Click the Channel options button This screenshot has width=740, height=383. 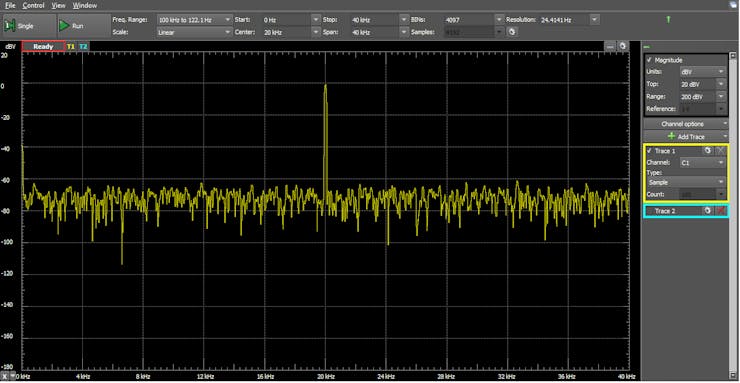pyautogui.click(x=686, y=124)
